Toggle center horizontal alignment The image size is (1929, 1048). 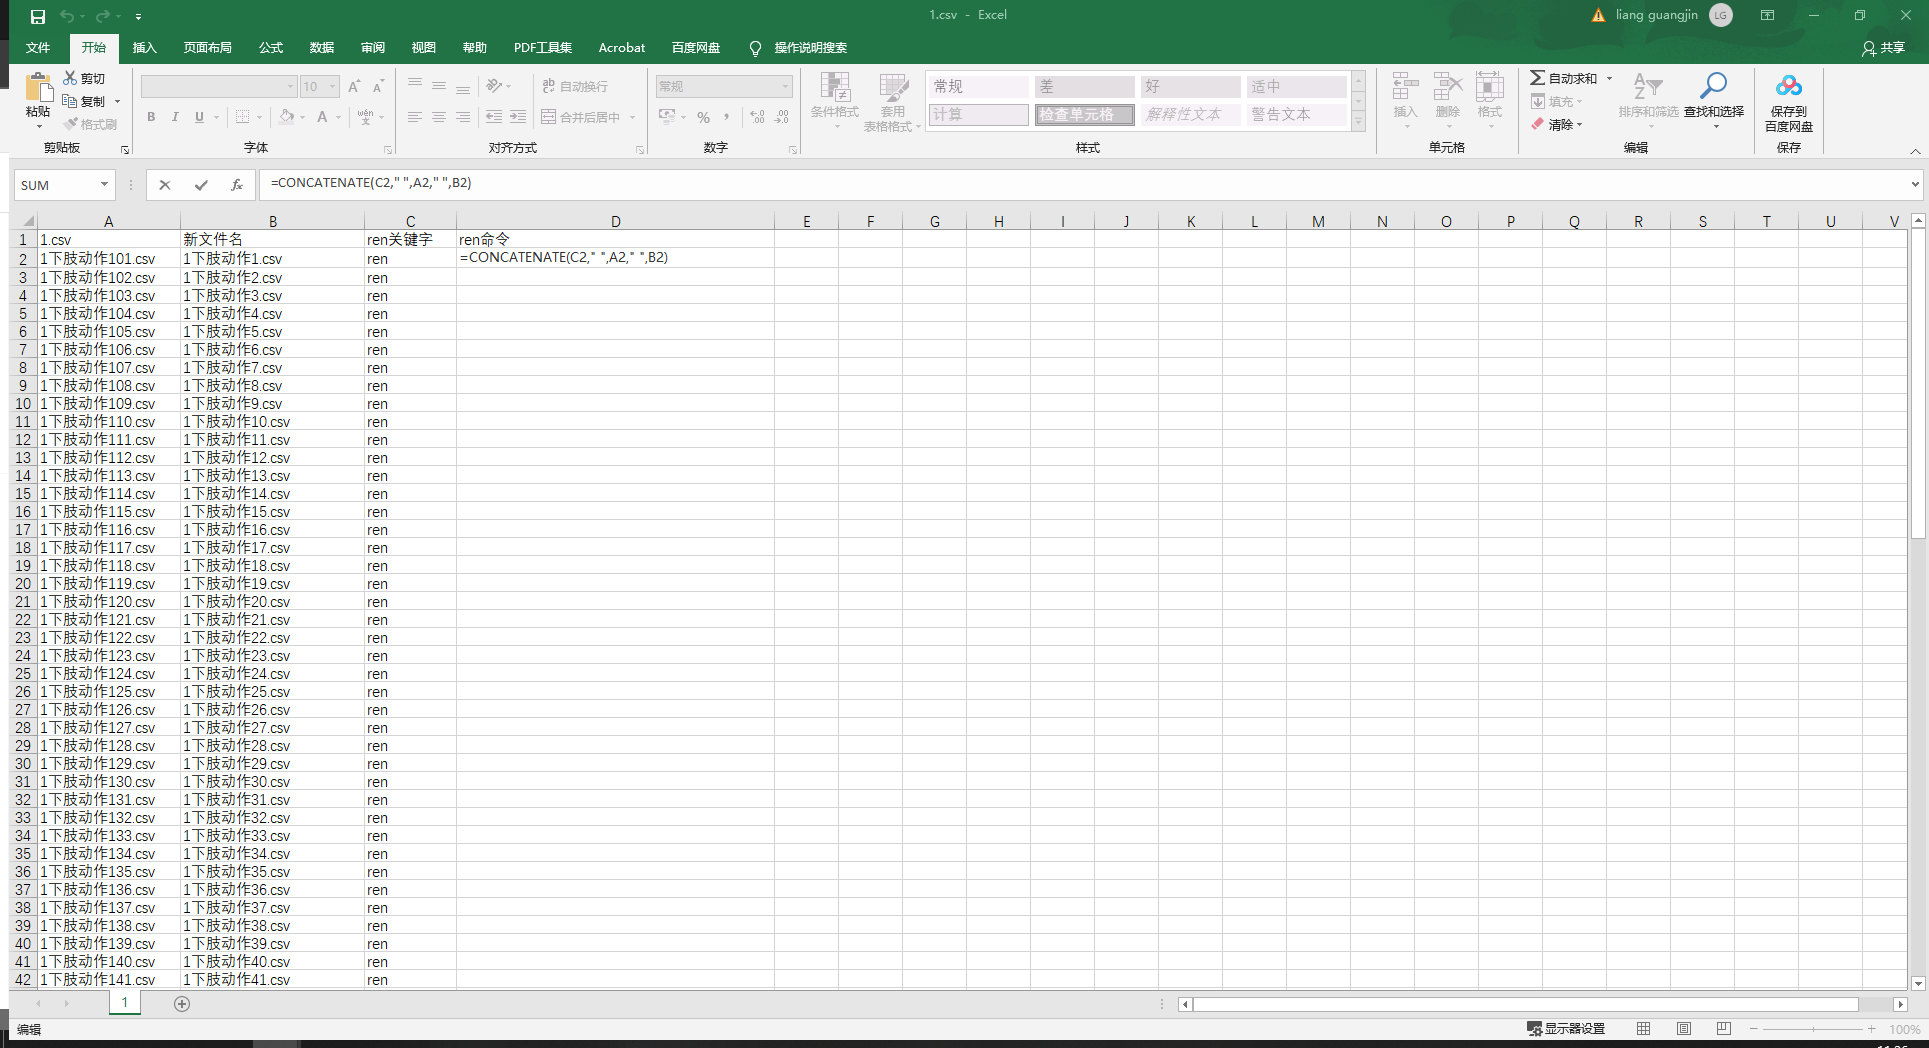point(438,117)
